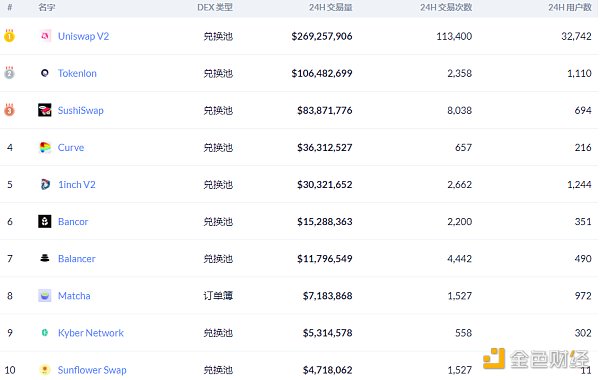The height and width of the screenshot is (380, 600).
Task: Click the 1inch V2 logo icon
Action: [x=45, y=184]
